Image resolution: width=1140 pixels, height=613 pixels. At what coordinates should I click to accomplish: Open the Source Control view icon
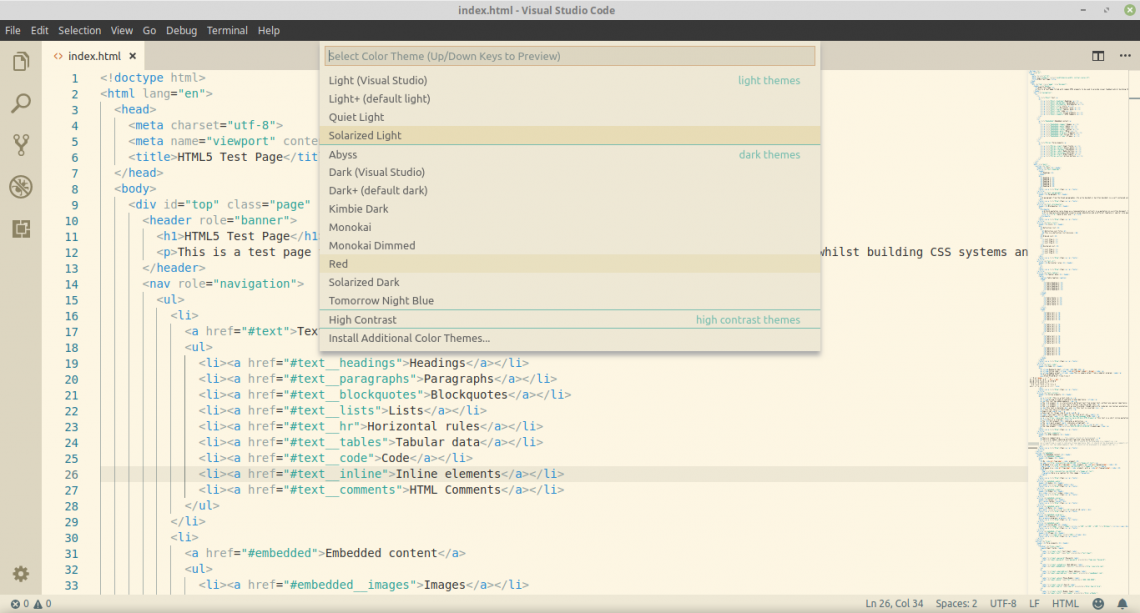pyautogui.click(x=20, y=145)
